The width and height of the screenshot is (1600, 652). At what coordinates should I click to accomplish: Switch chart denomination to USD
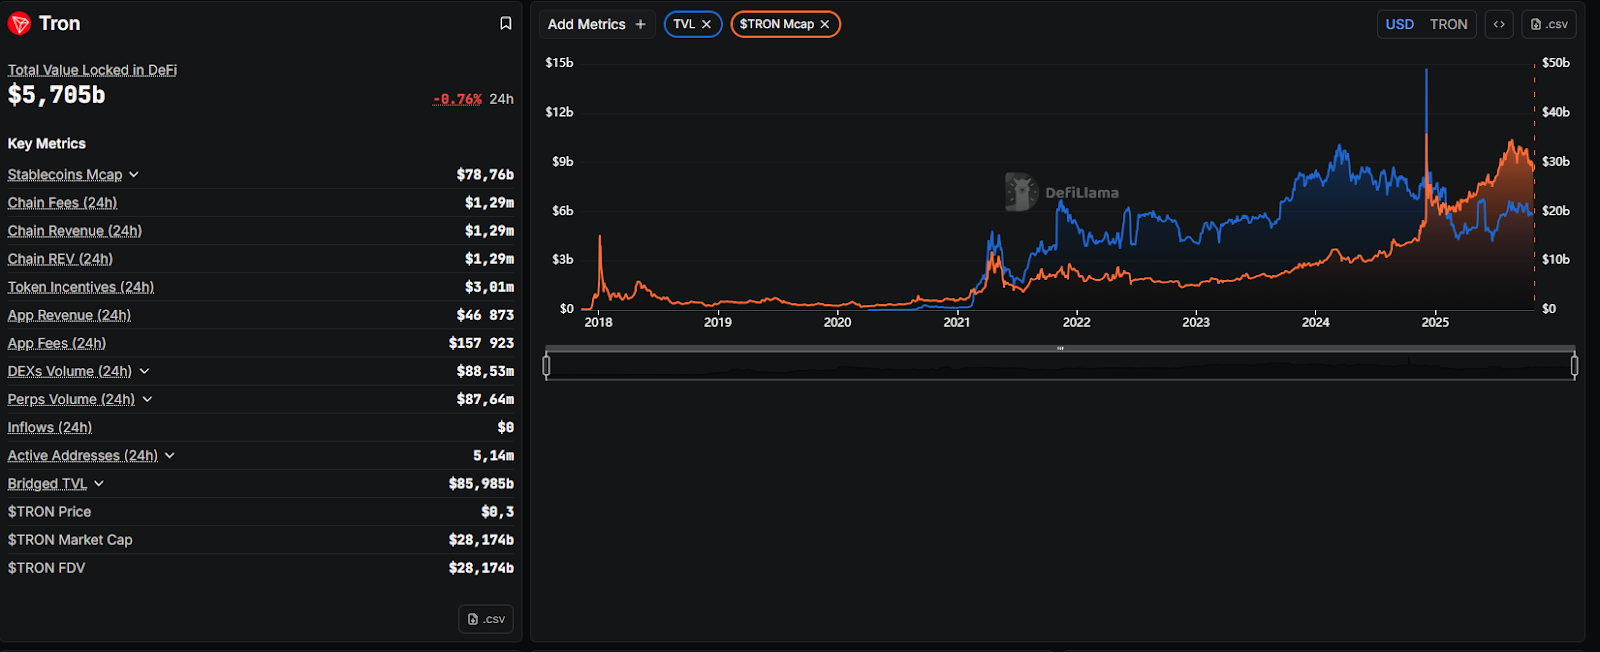point(1399,24)
